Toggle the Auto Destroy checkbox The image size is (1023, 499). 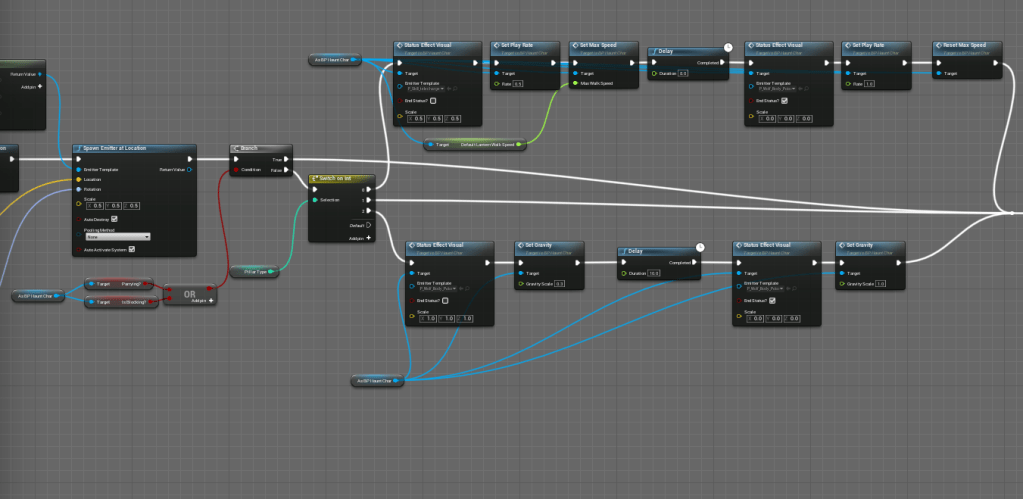(114, 218)
